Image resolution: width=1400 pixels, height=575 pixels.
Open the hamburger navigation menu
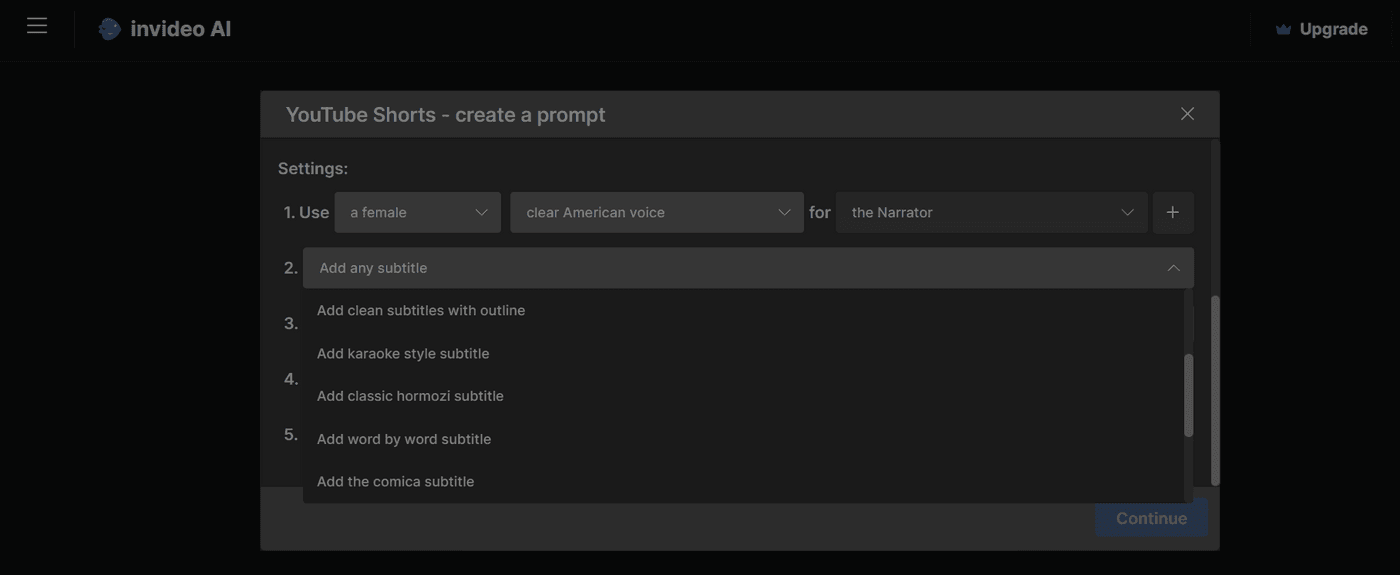click(37, 26)
